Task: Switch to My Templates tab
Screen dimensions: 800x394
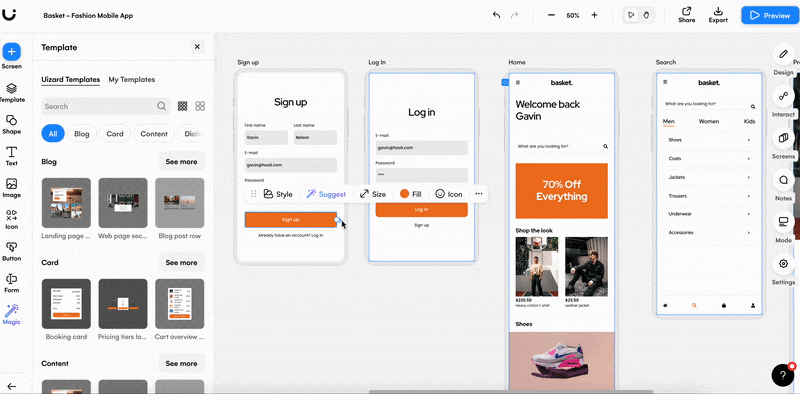Action: click(132, 80)
